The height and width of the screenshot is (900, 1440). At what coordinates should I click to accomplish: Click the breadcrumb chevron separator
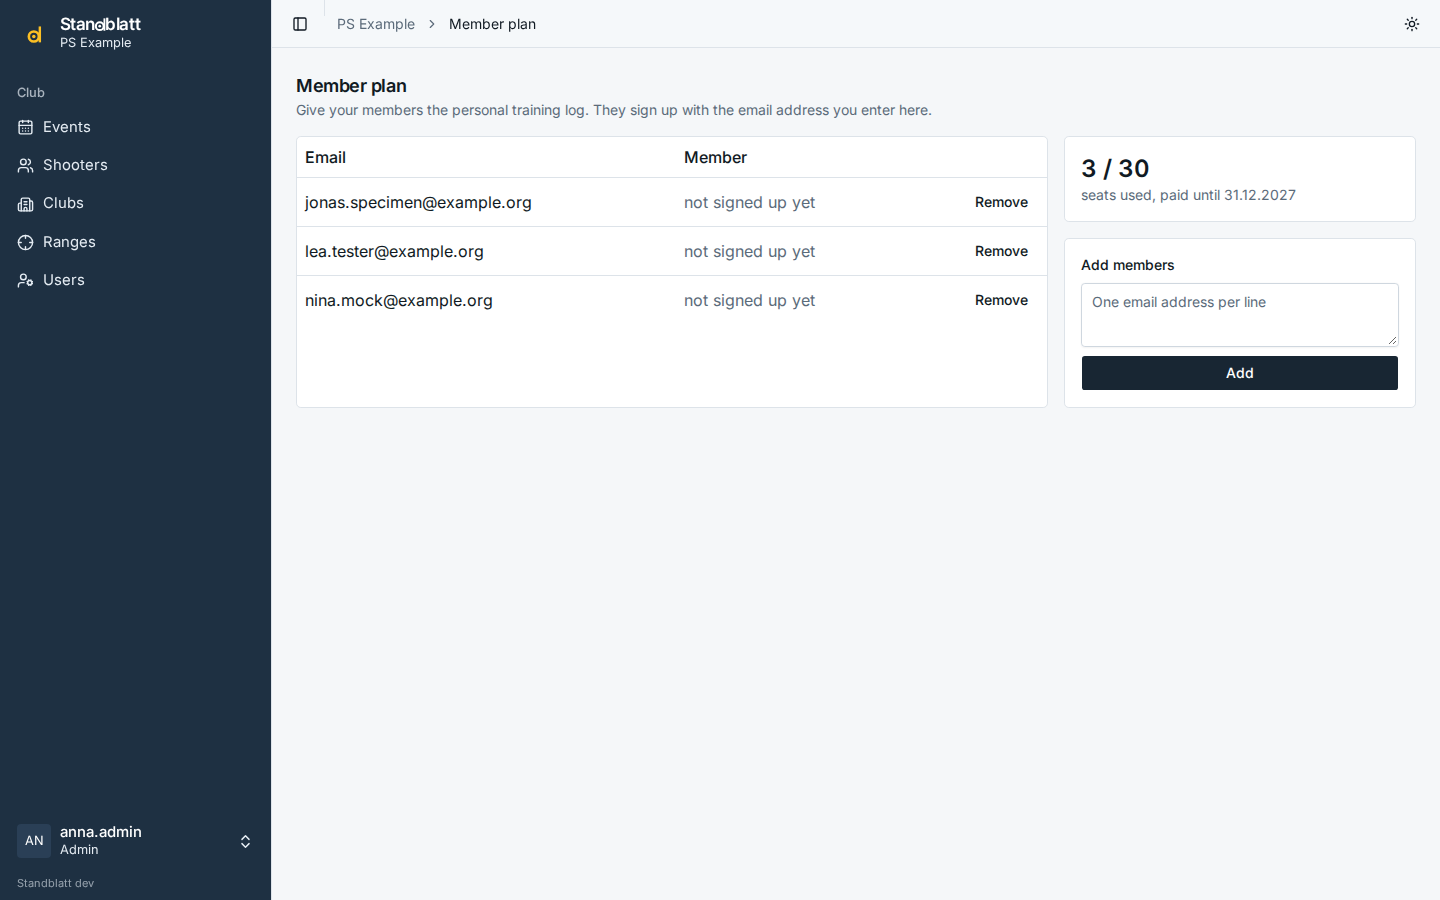[432, 24]
